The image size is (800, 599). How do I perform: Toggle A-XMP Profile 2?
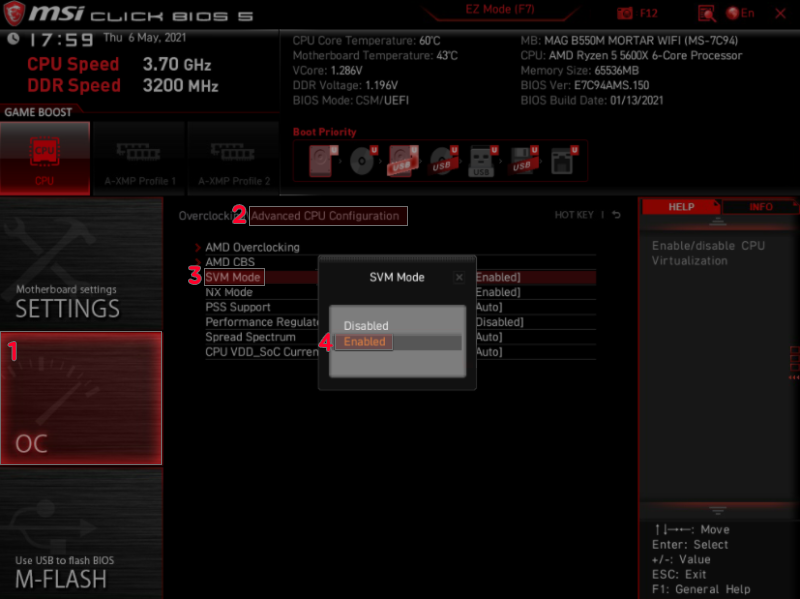click(234, 159)
